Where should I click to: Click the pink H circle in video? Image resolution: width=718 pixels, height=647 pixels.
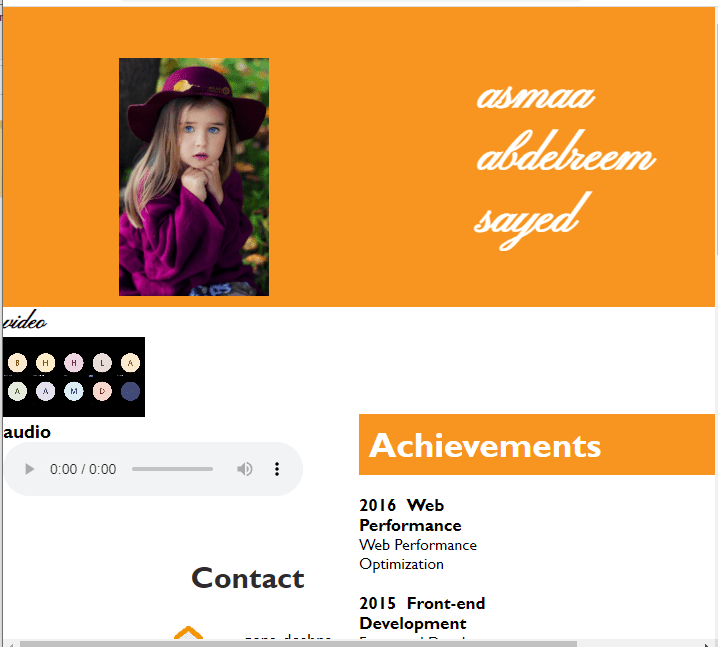click(x=74, y=363)
